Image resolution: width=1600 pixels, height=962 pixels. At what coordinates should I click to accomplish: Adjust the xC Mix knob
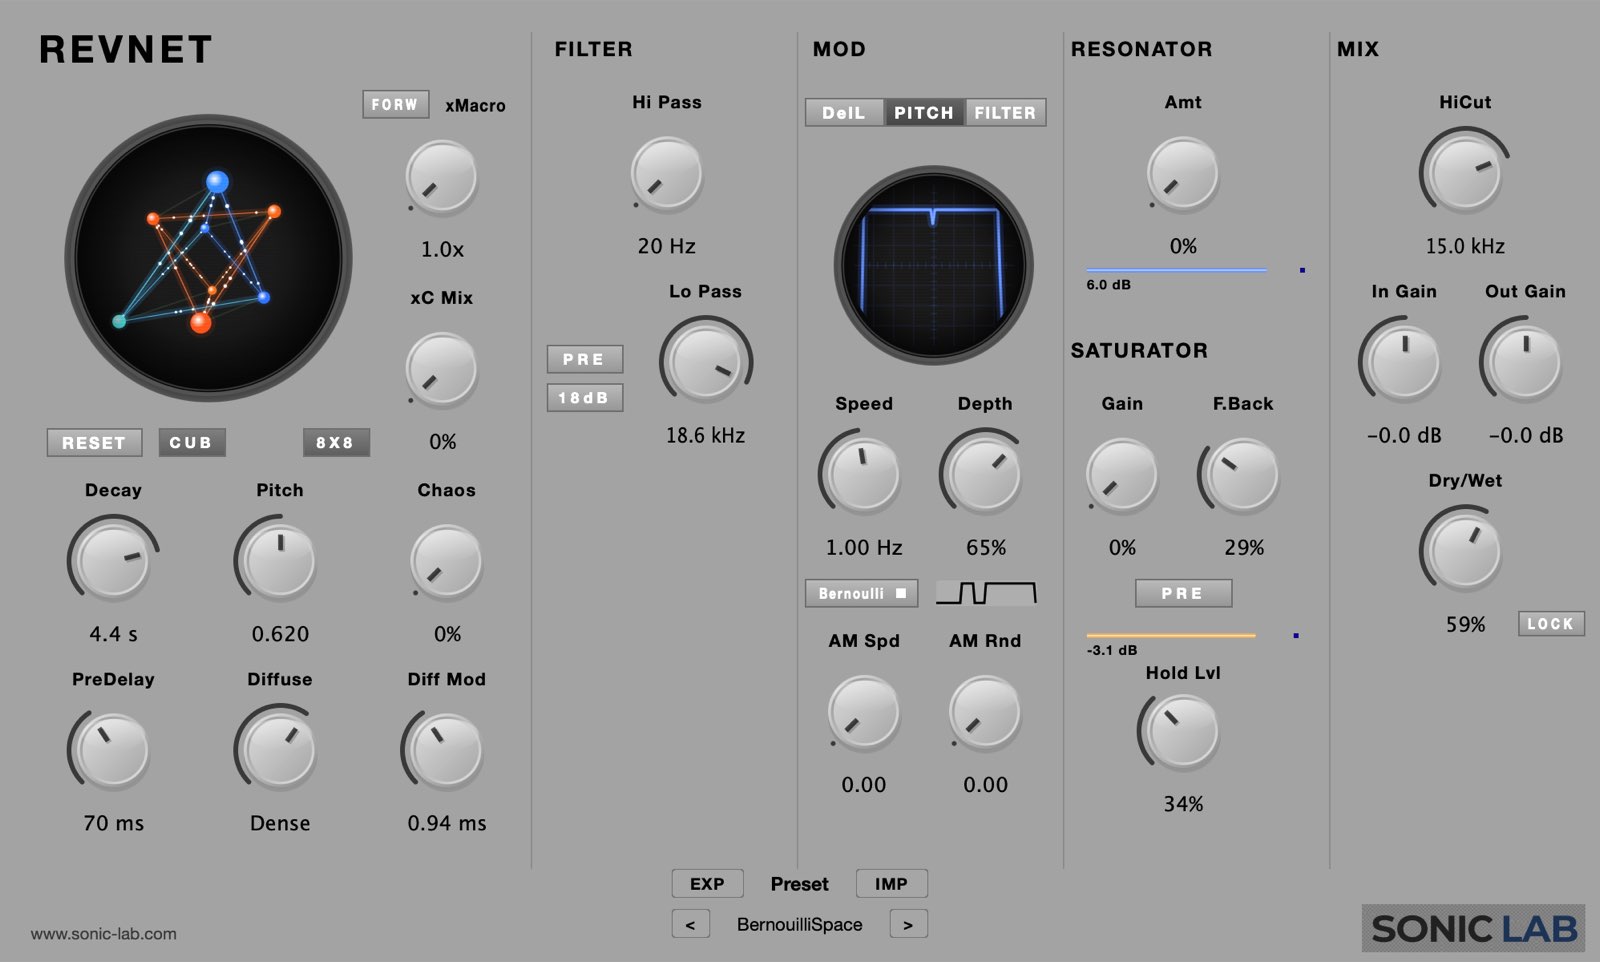[x=441, y=369]
